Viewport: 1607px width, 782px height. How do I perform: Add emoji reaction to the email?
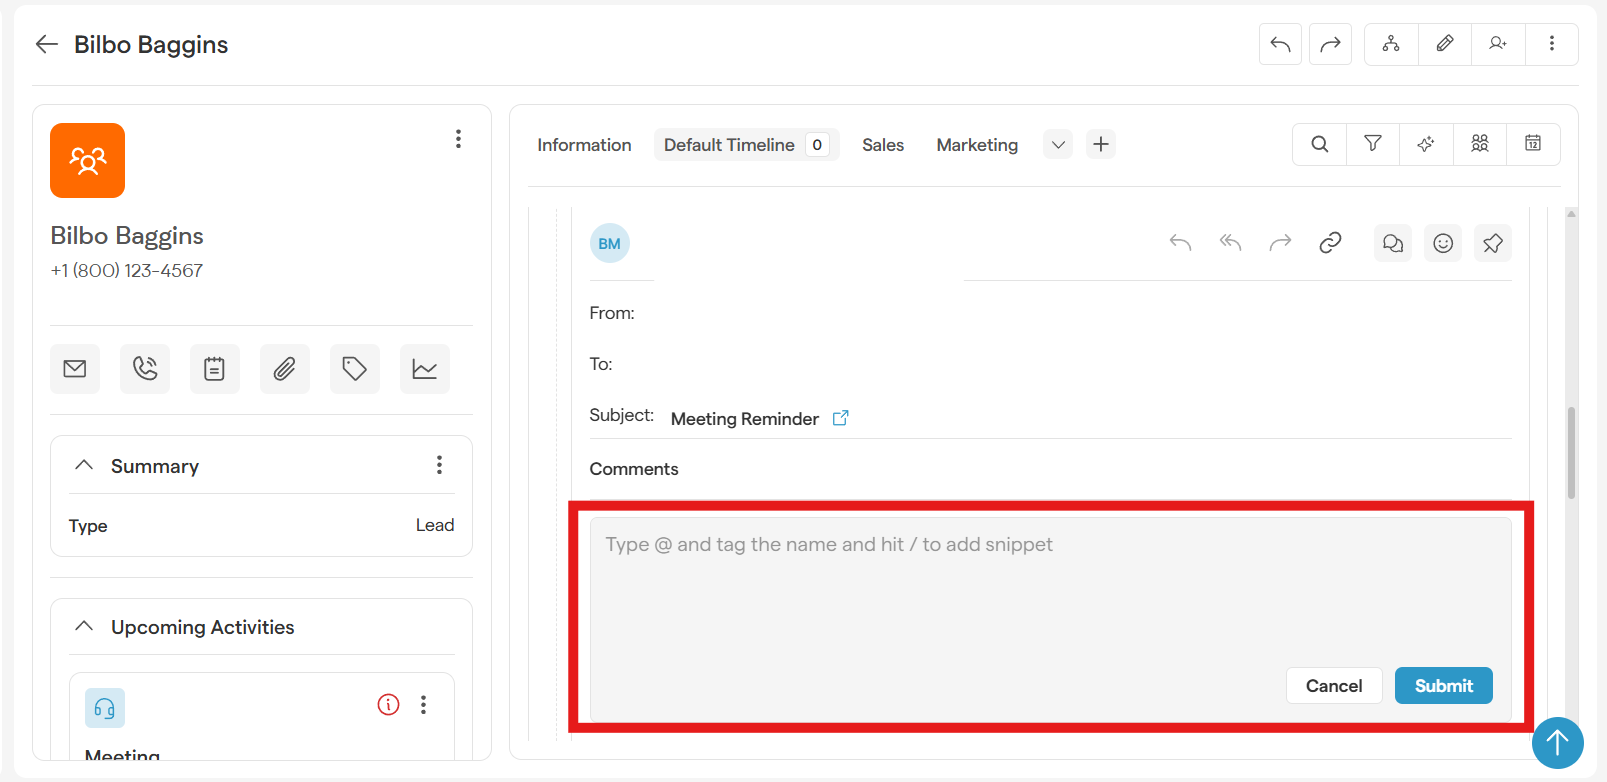point(1442,243)
